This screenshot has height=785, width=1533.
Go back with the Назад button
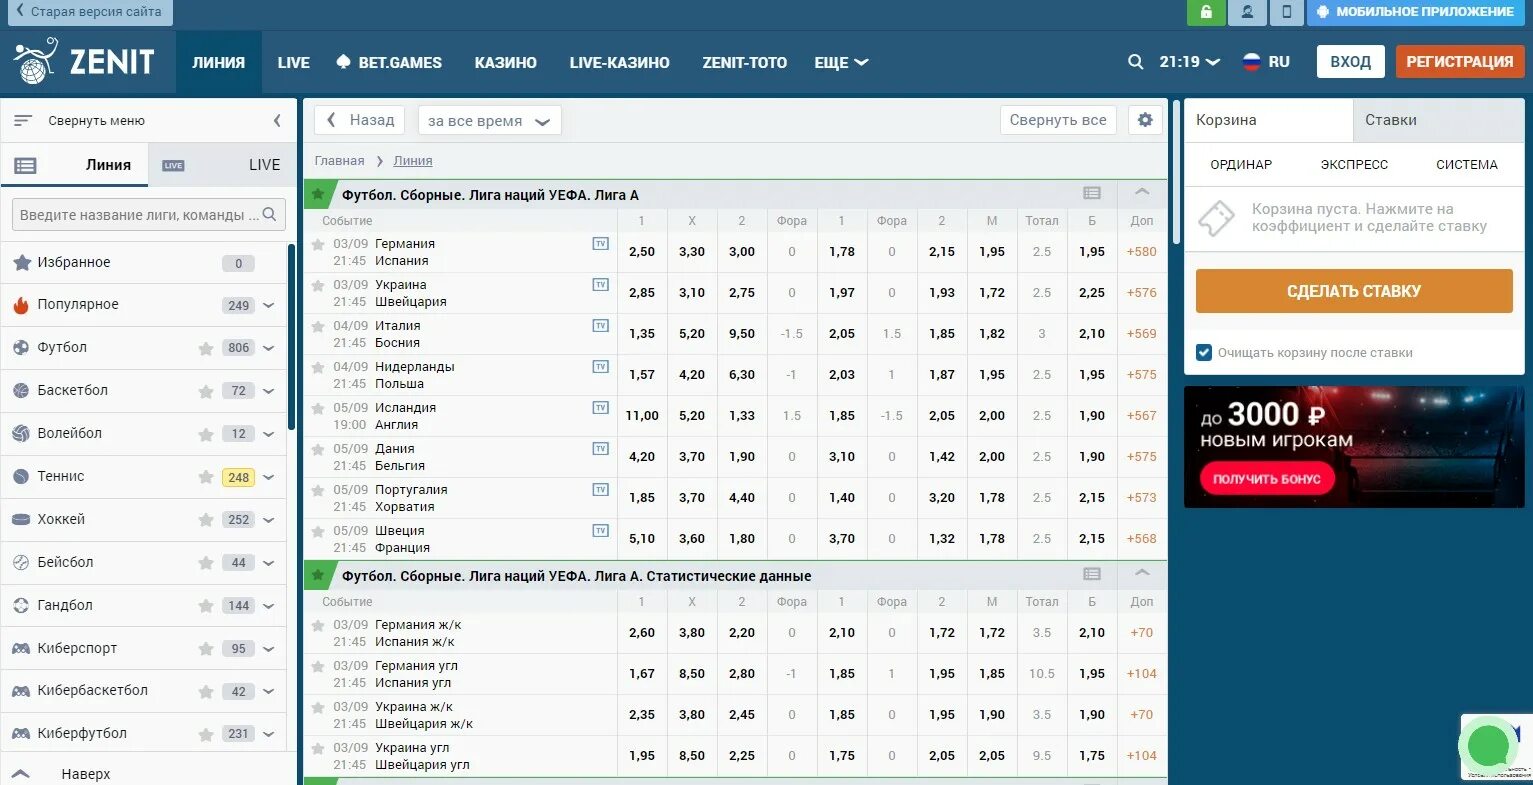(360, 120)
